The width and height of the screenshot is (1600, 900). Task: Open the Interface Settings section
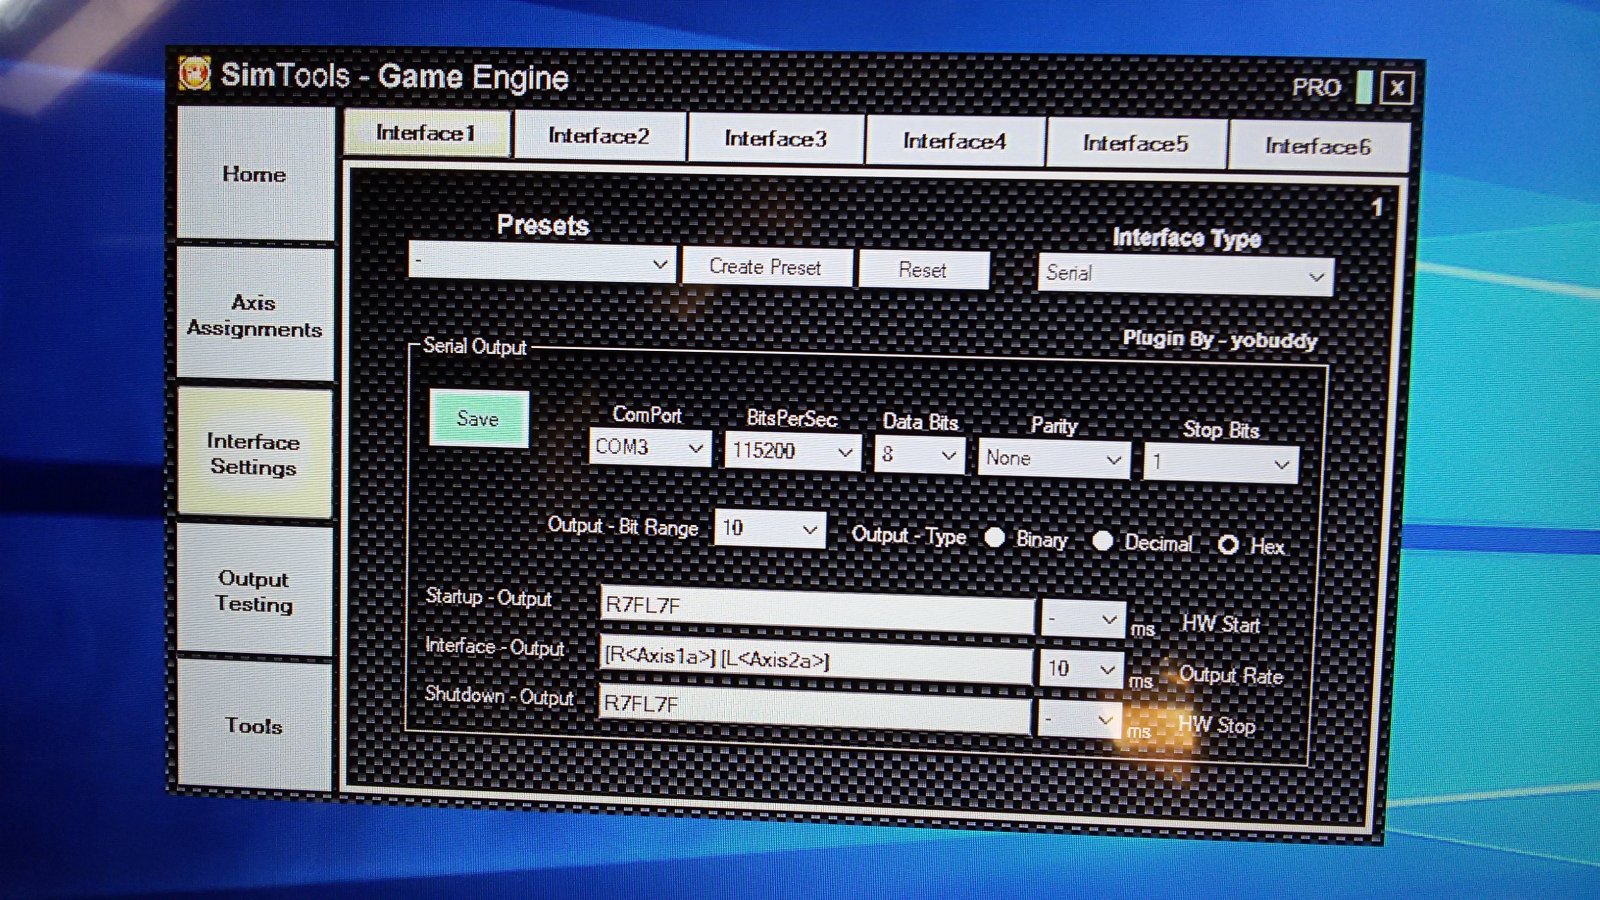254,454
